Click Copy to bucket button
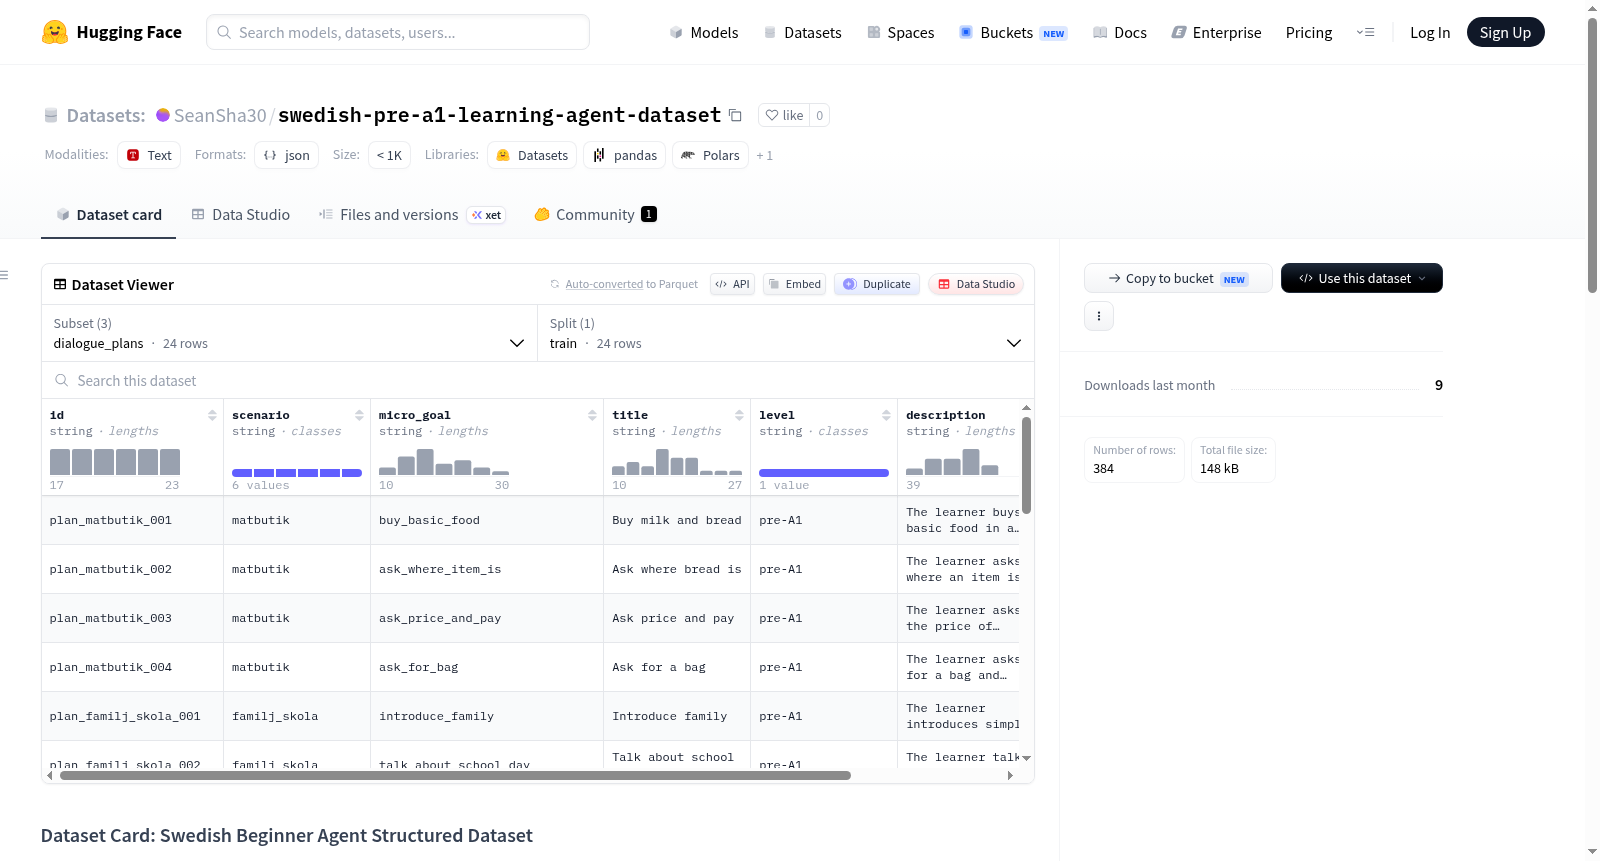This screenshot has height=861, width=1600. click(x=1178, y=278)
